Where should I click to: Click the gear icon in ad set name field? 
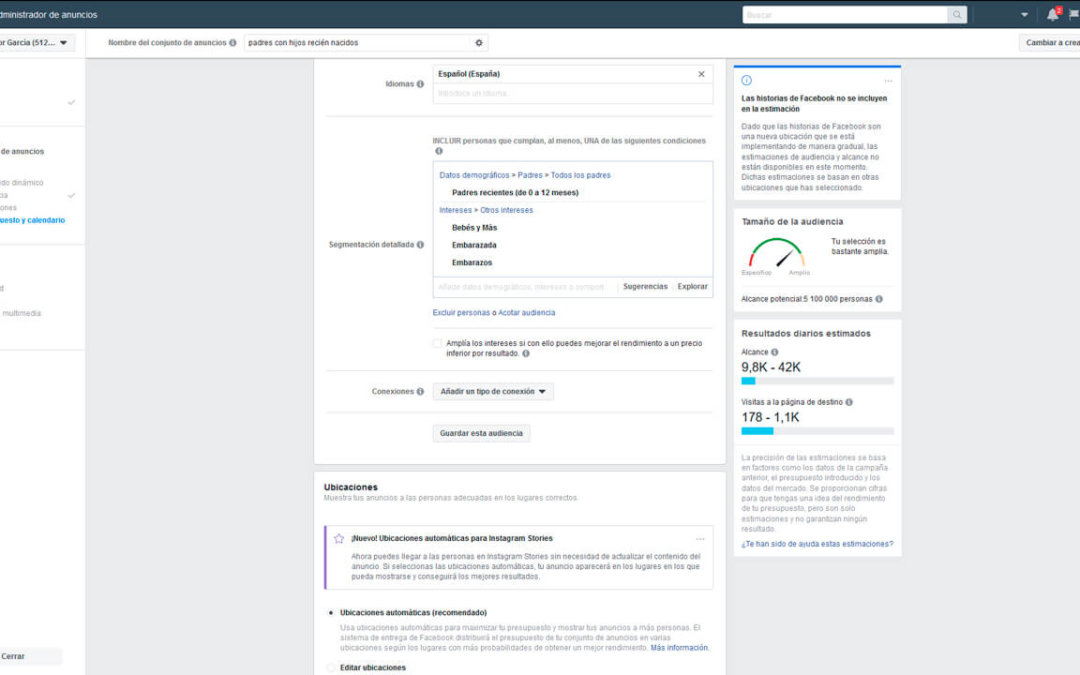pos(479,43)
